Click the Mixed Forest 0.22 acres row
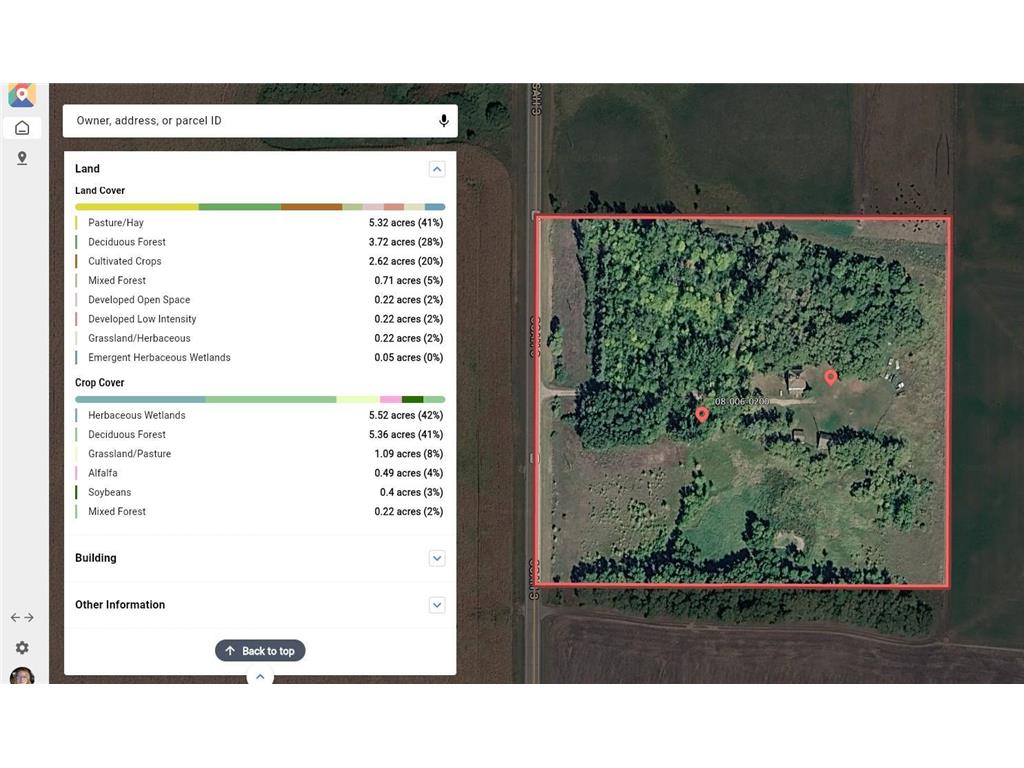Viewport: 1024px width, 768px height. click(x=259, y=511)
